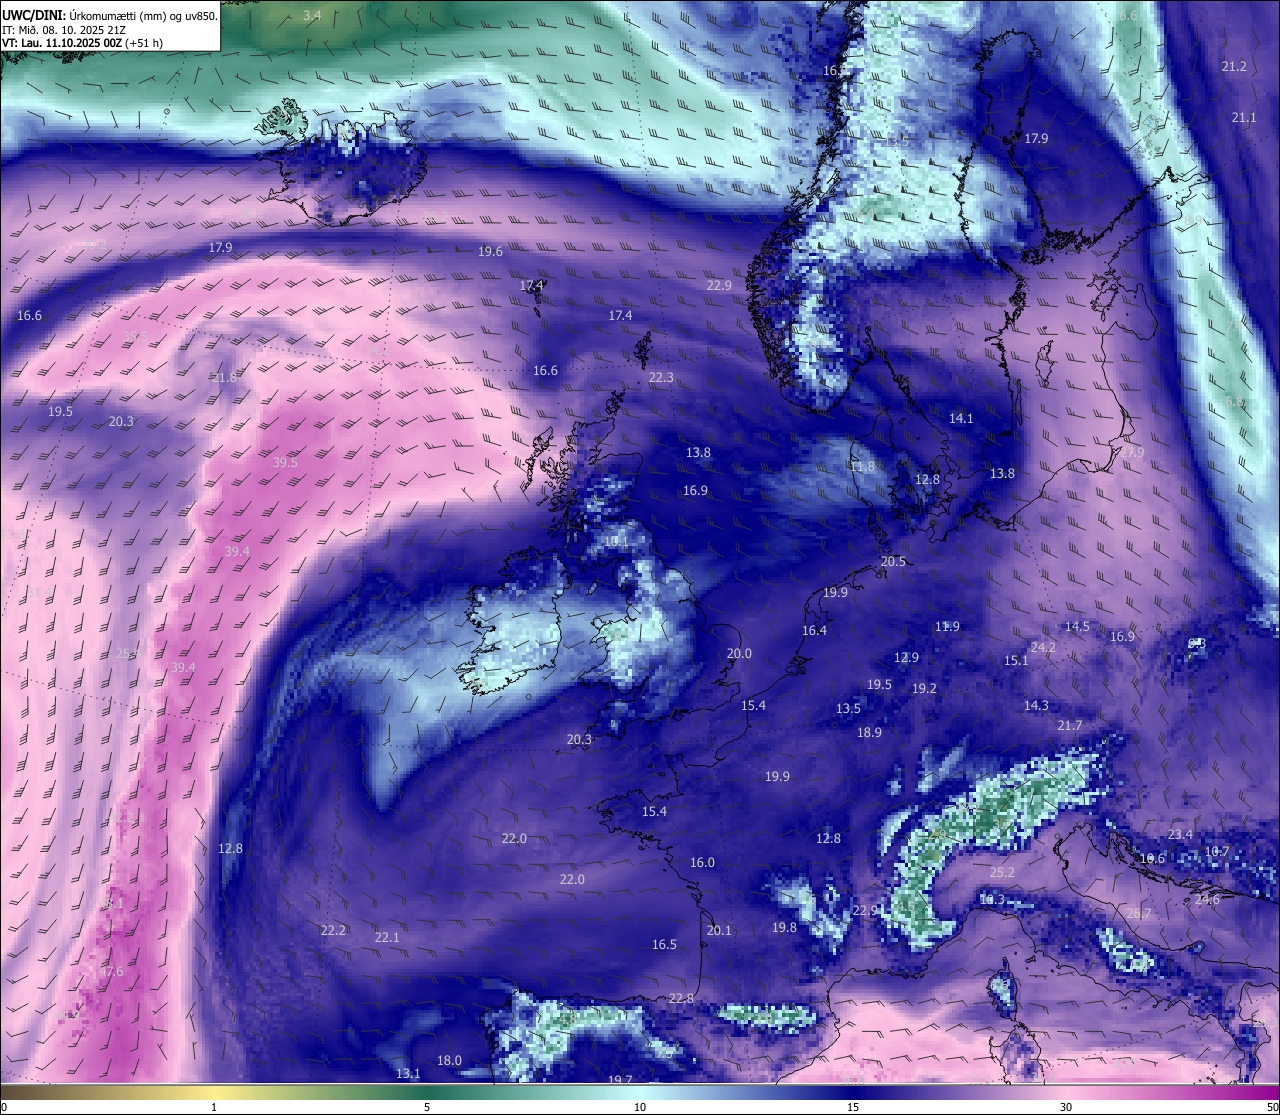The image size is (1280, 1115).
Task: Click the legend tick label 5
Action: click(x=427, y=1107)
